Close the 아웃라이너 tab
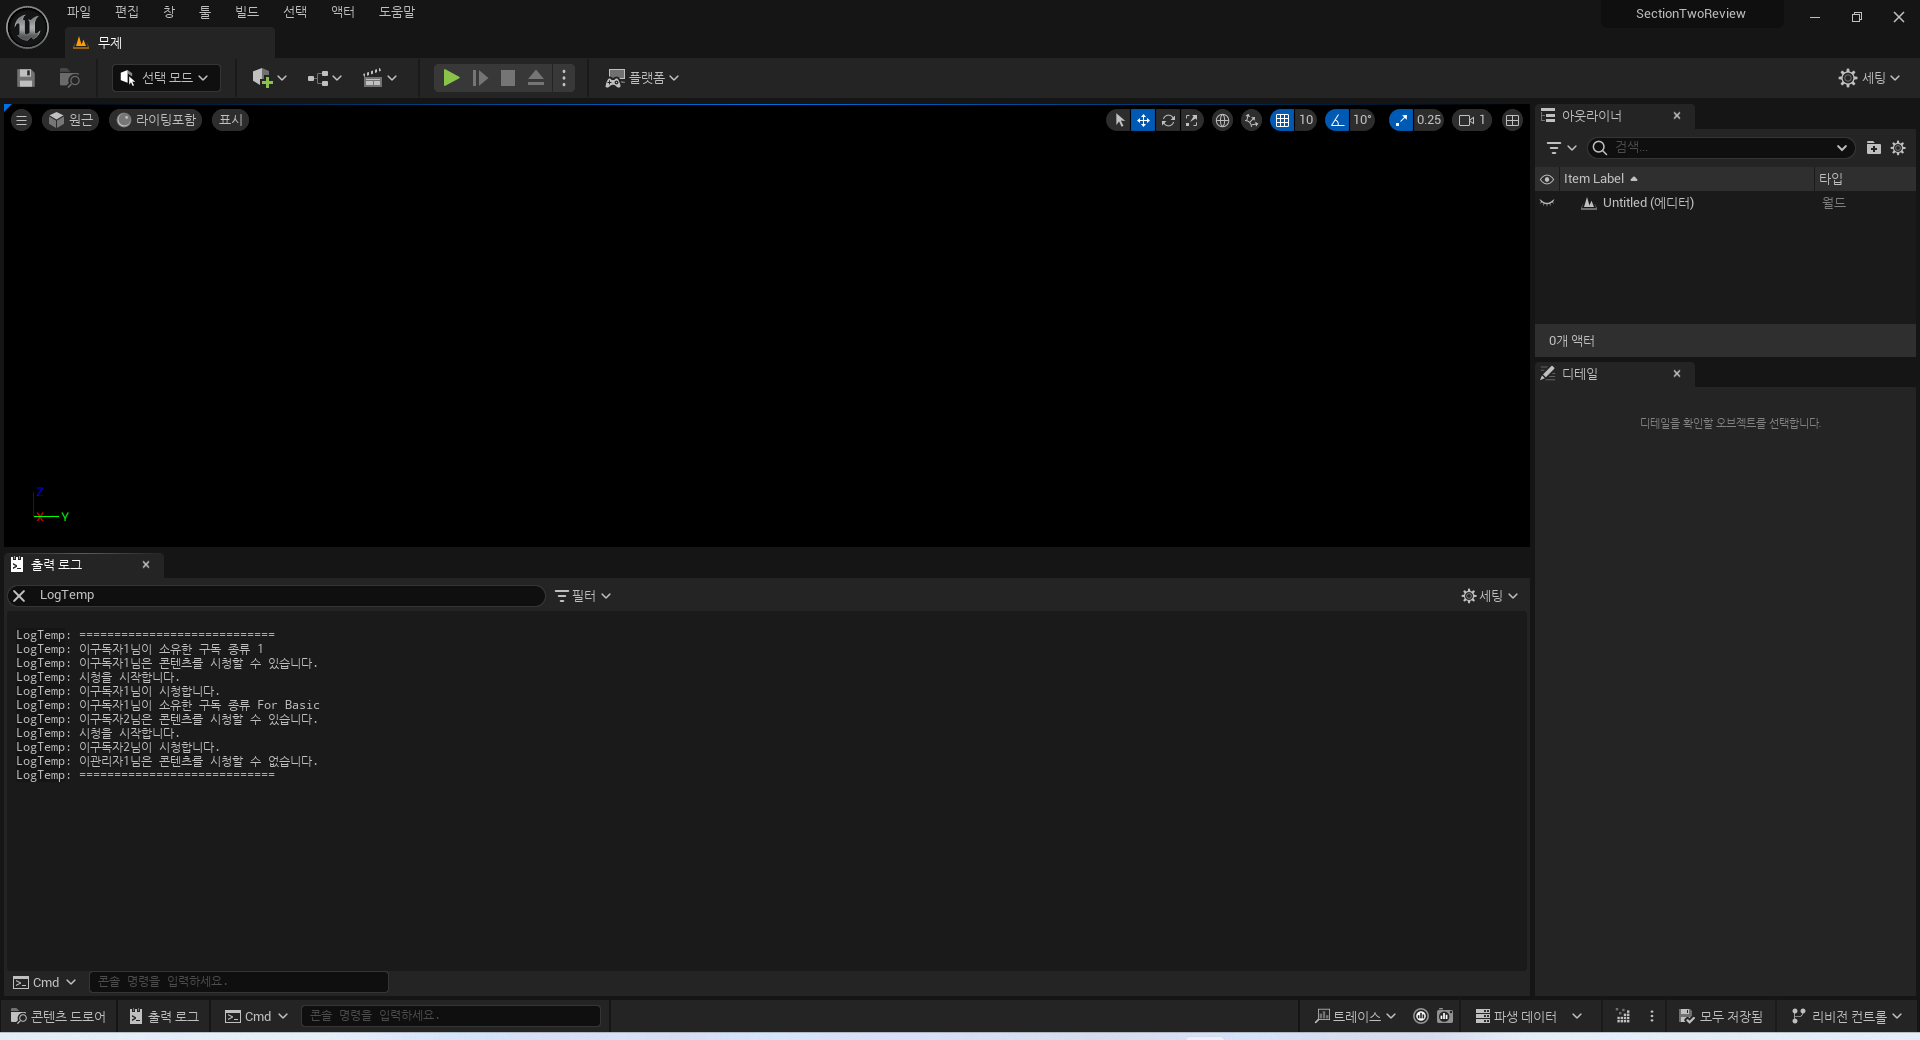Viewport: 1920px width, 1040px height. [1677, 116]
